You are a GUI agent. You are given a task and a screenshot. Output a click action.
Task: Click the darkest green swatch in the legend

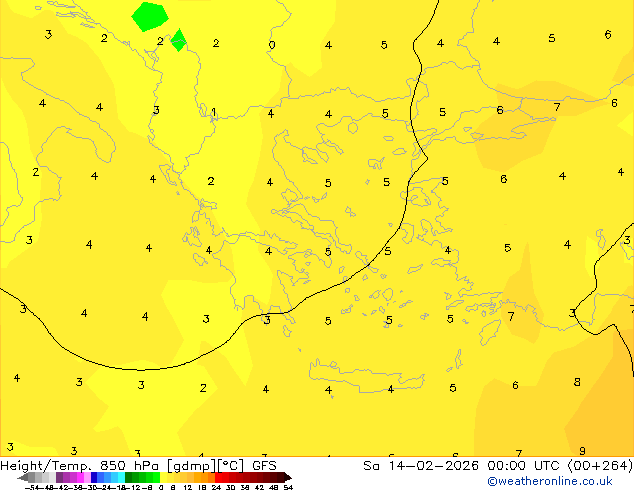128,477
